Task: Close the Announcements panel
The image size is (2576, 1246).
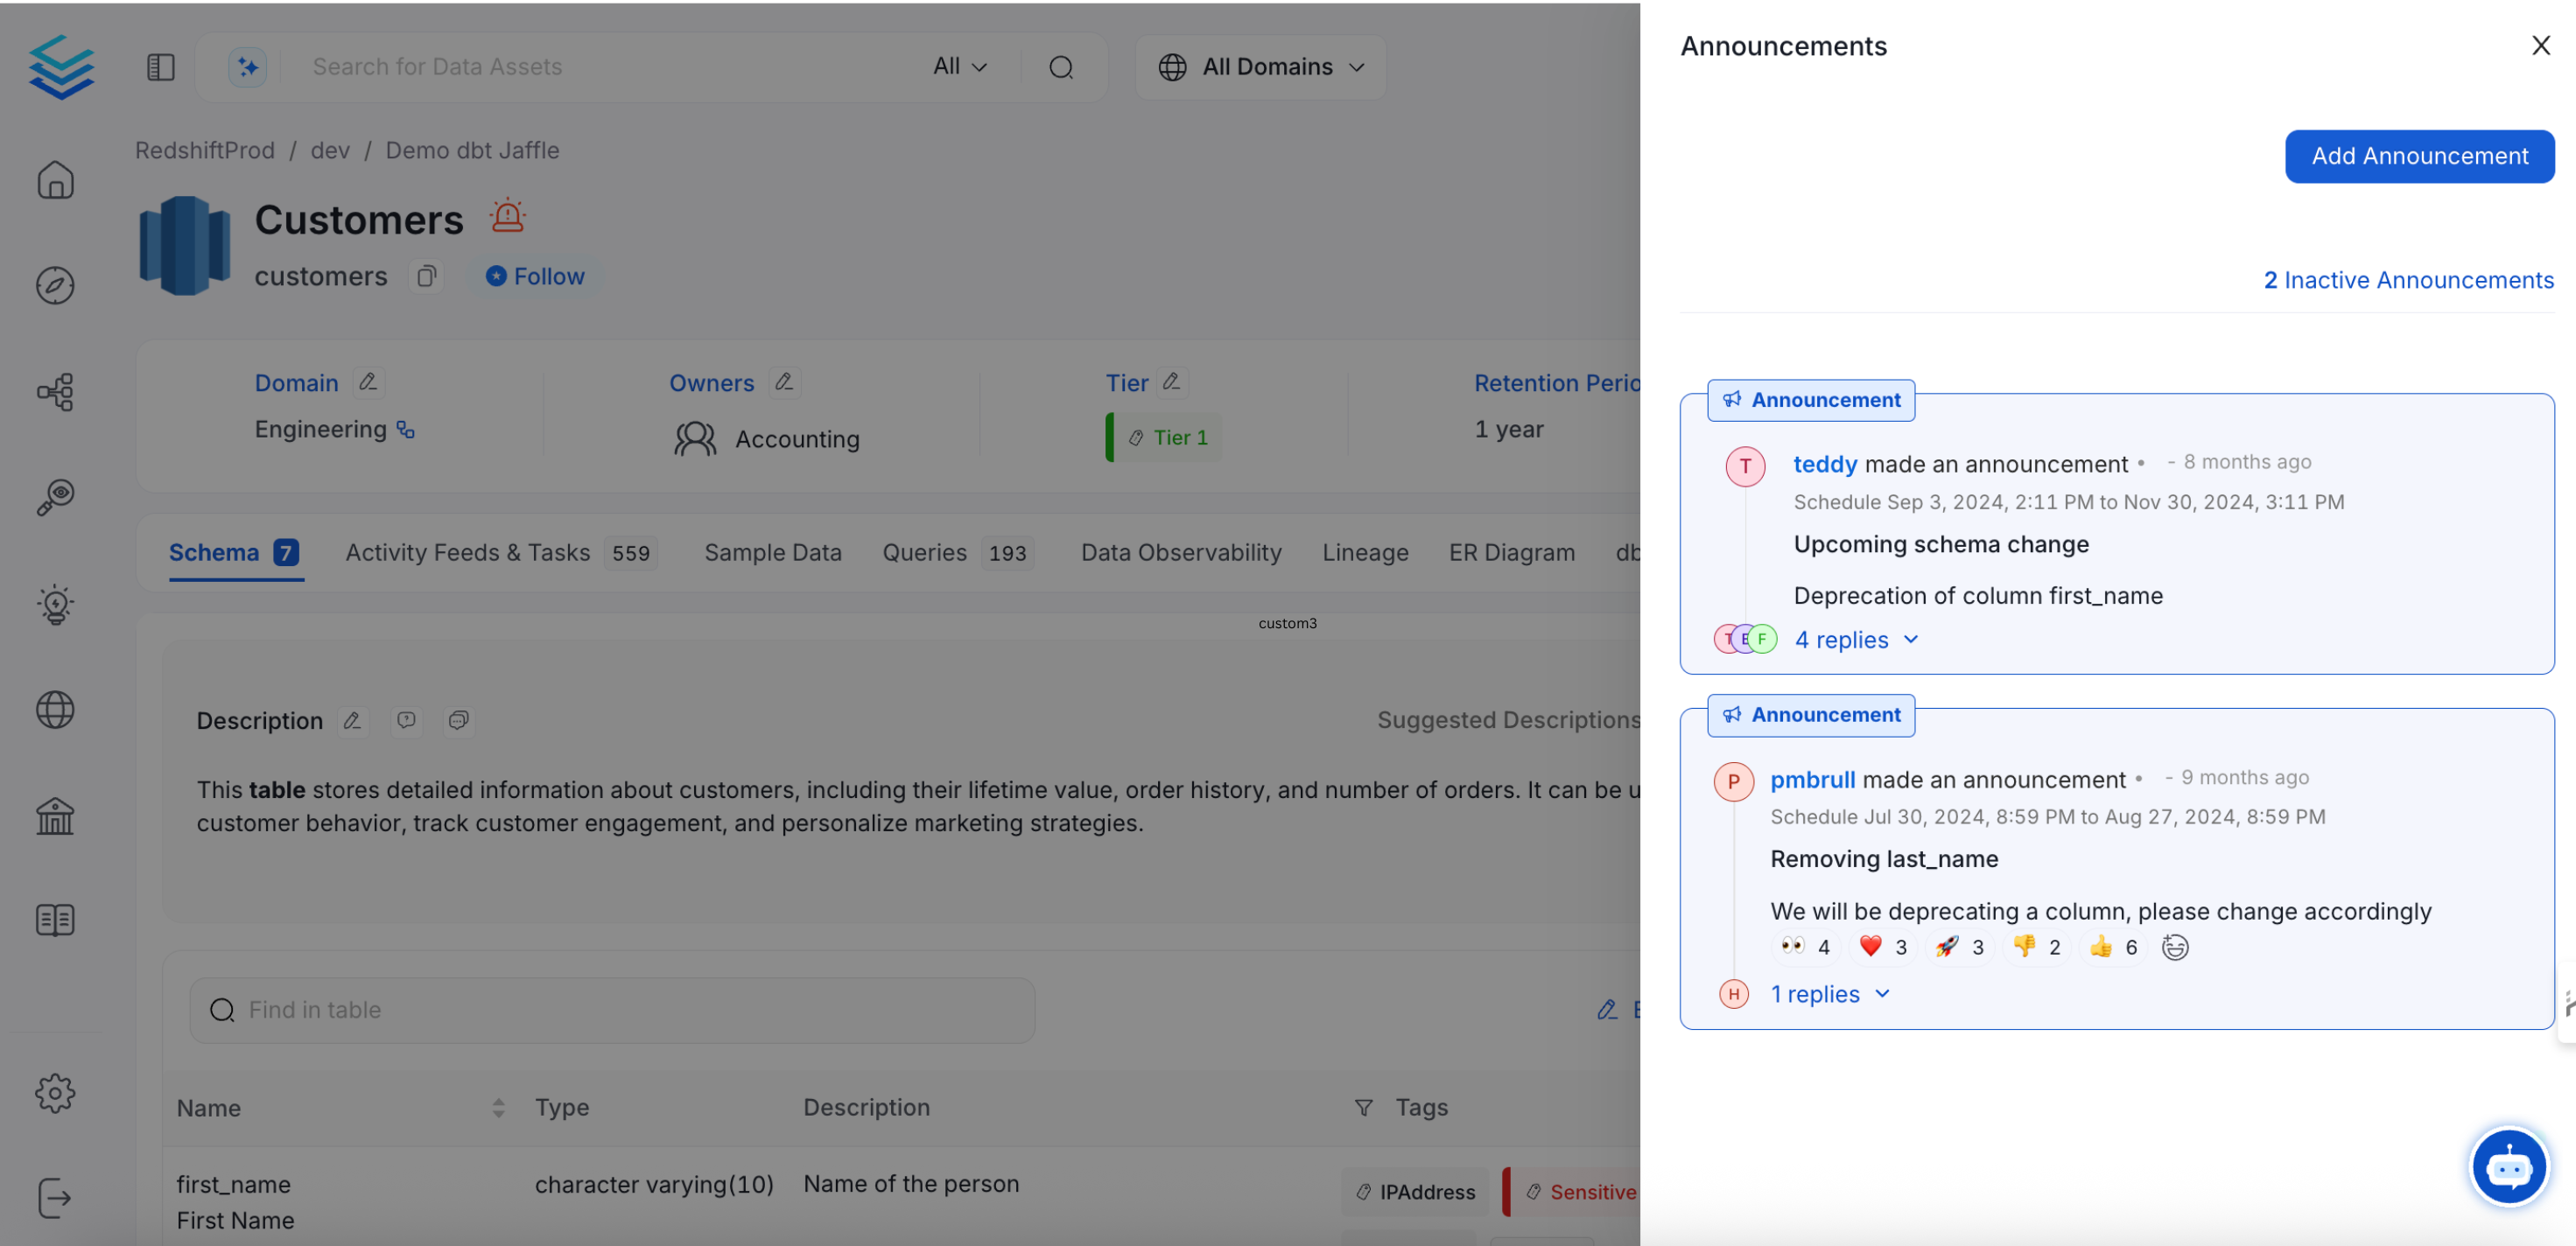Action: tap(2540, 46)
